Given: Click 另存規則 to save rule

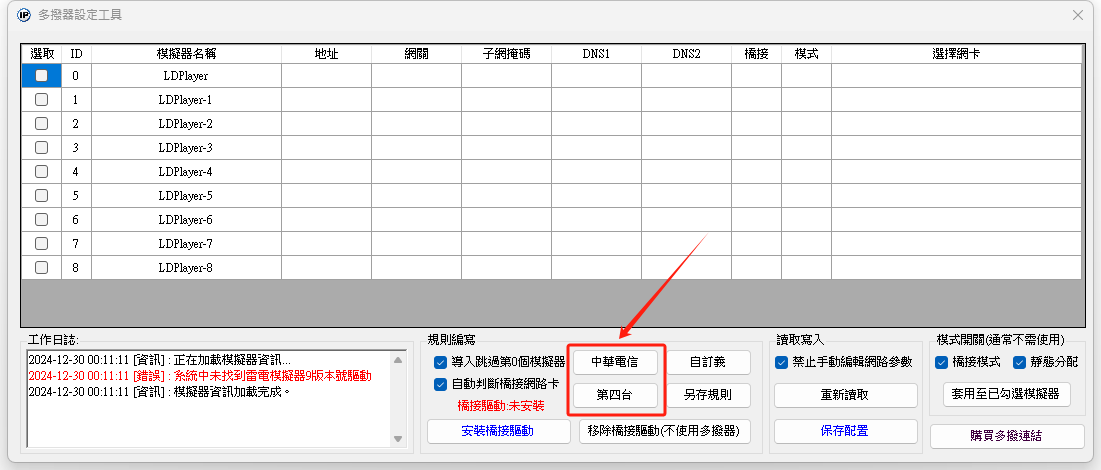Looking at the screenshot, I should click(708, 395).
